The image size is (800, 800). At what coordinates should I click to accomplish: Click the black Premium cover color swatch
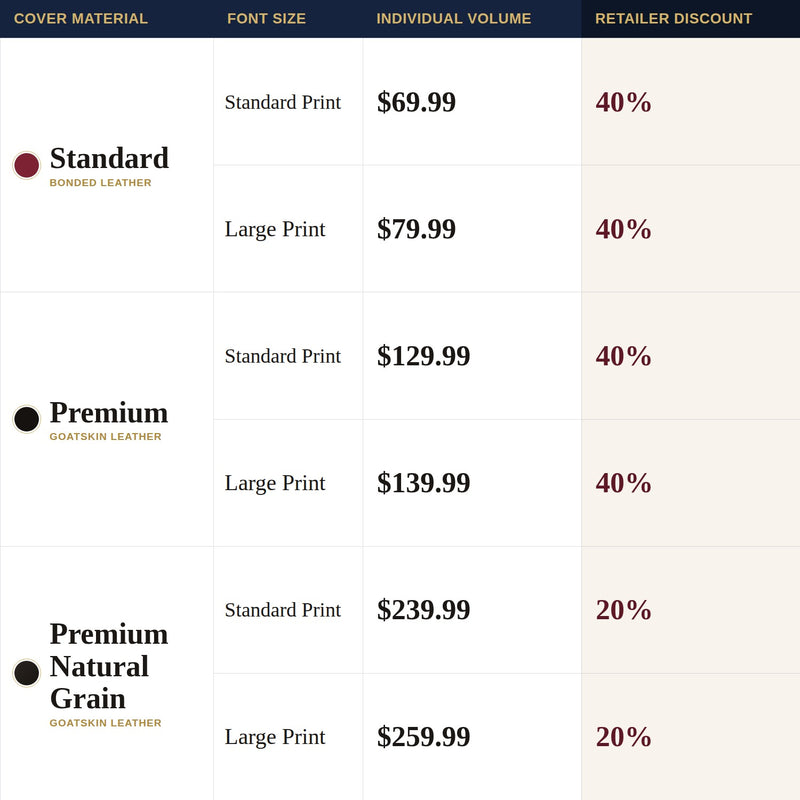pos(27,419)
